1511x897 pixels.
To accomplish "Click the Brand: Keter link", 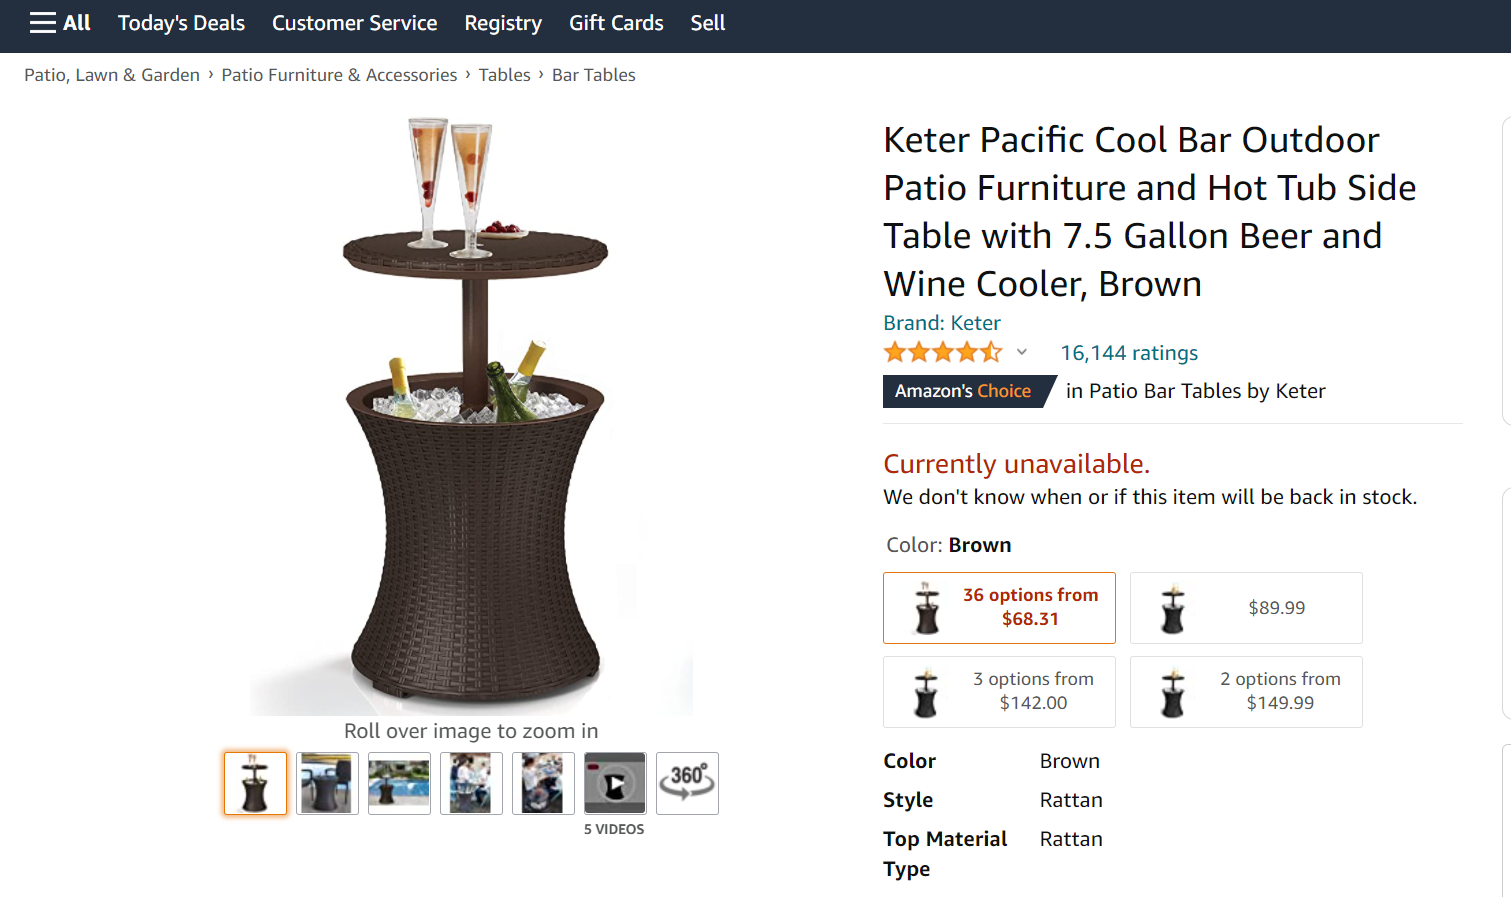I will pos(941,323).
